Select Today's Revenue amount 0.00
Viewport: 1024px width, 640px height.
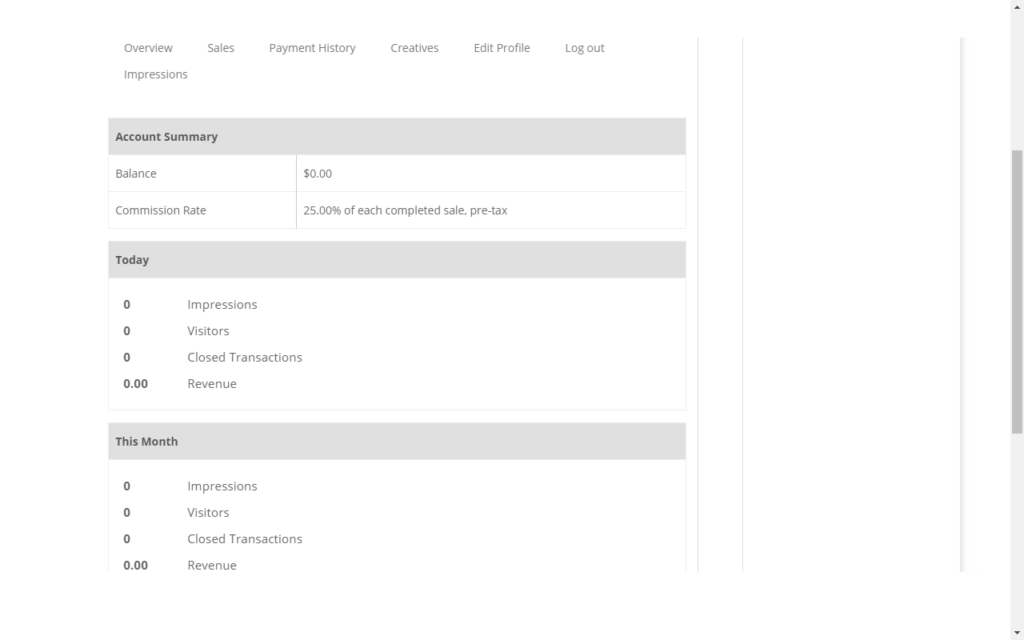click(136, 383)
